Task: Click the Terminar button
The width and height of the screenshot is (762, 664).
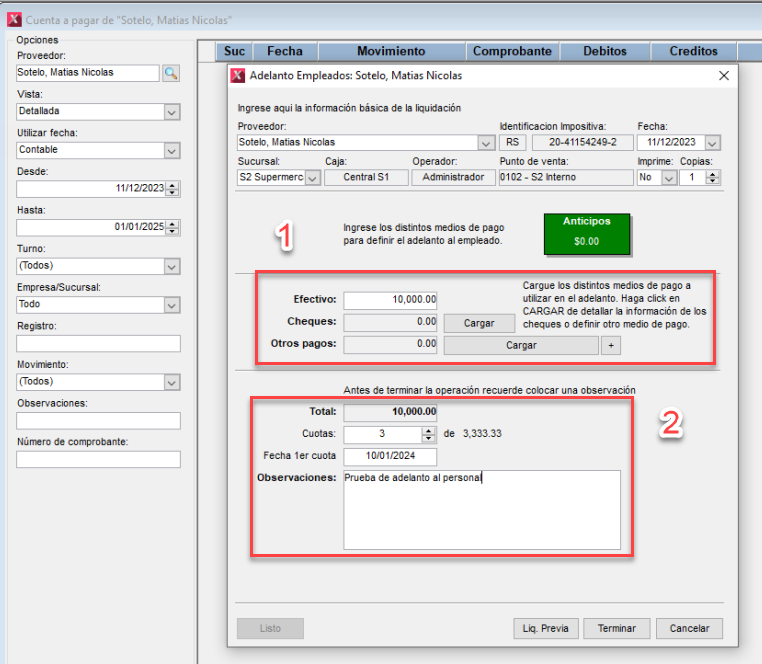Action: [617, 629]
